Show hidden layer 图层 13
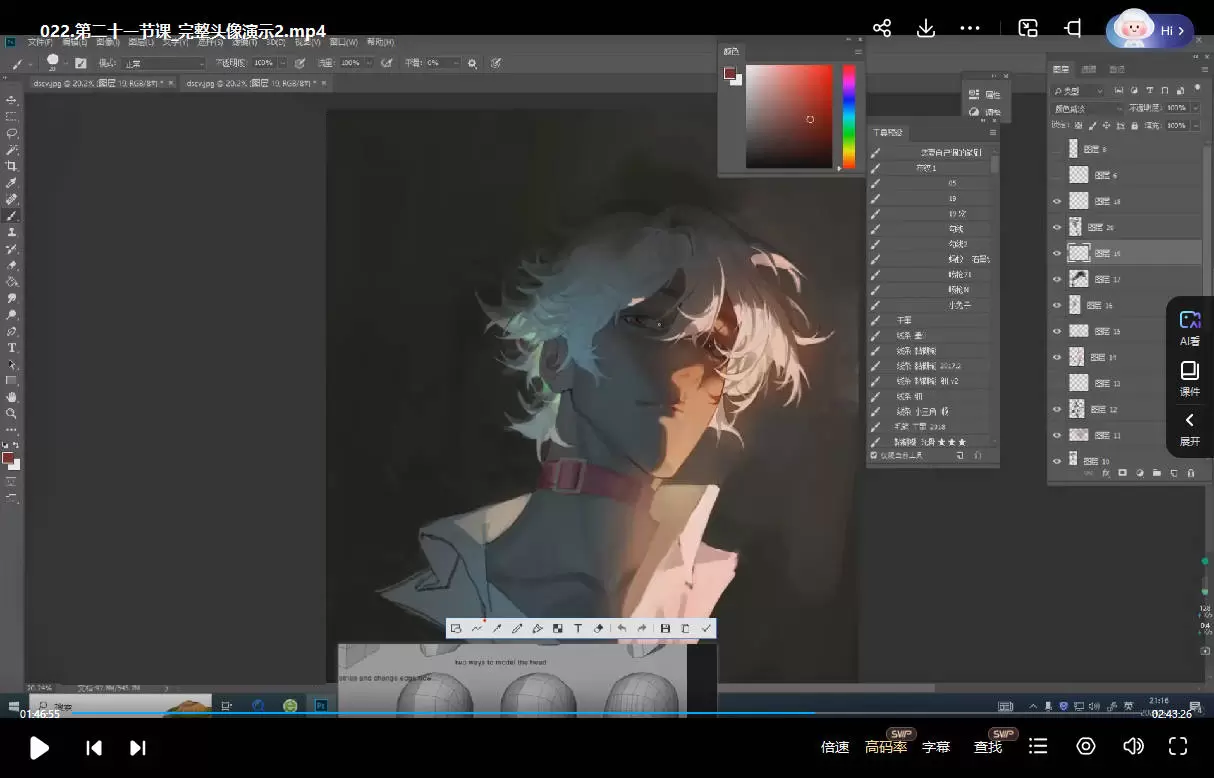1214x778 pixels. click(x=1057, y=383)
